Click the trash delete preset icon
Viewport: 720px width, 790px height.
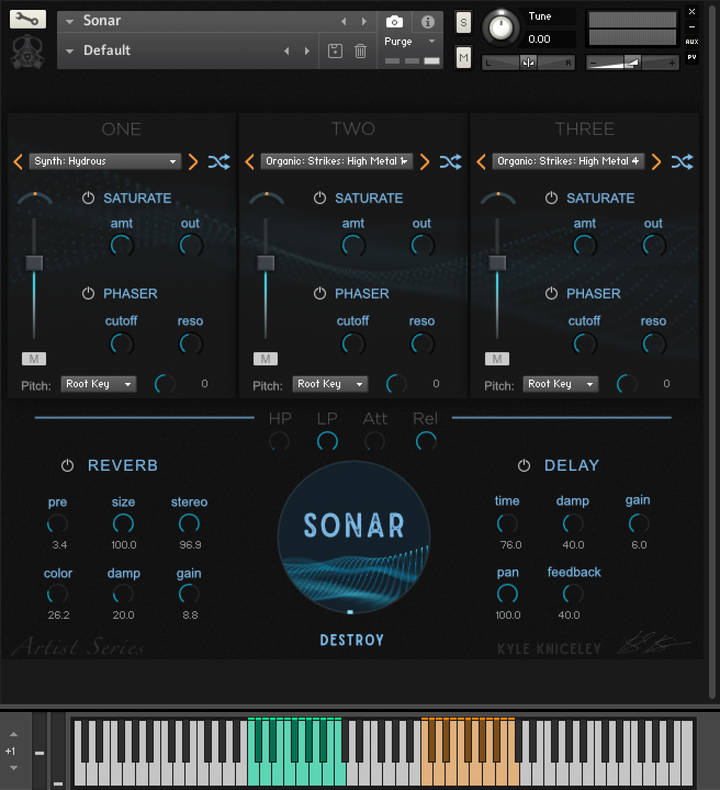pyautogui.click(x=360, y=51)
